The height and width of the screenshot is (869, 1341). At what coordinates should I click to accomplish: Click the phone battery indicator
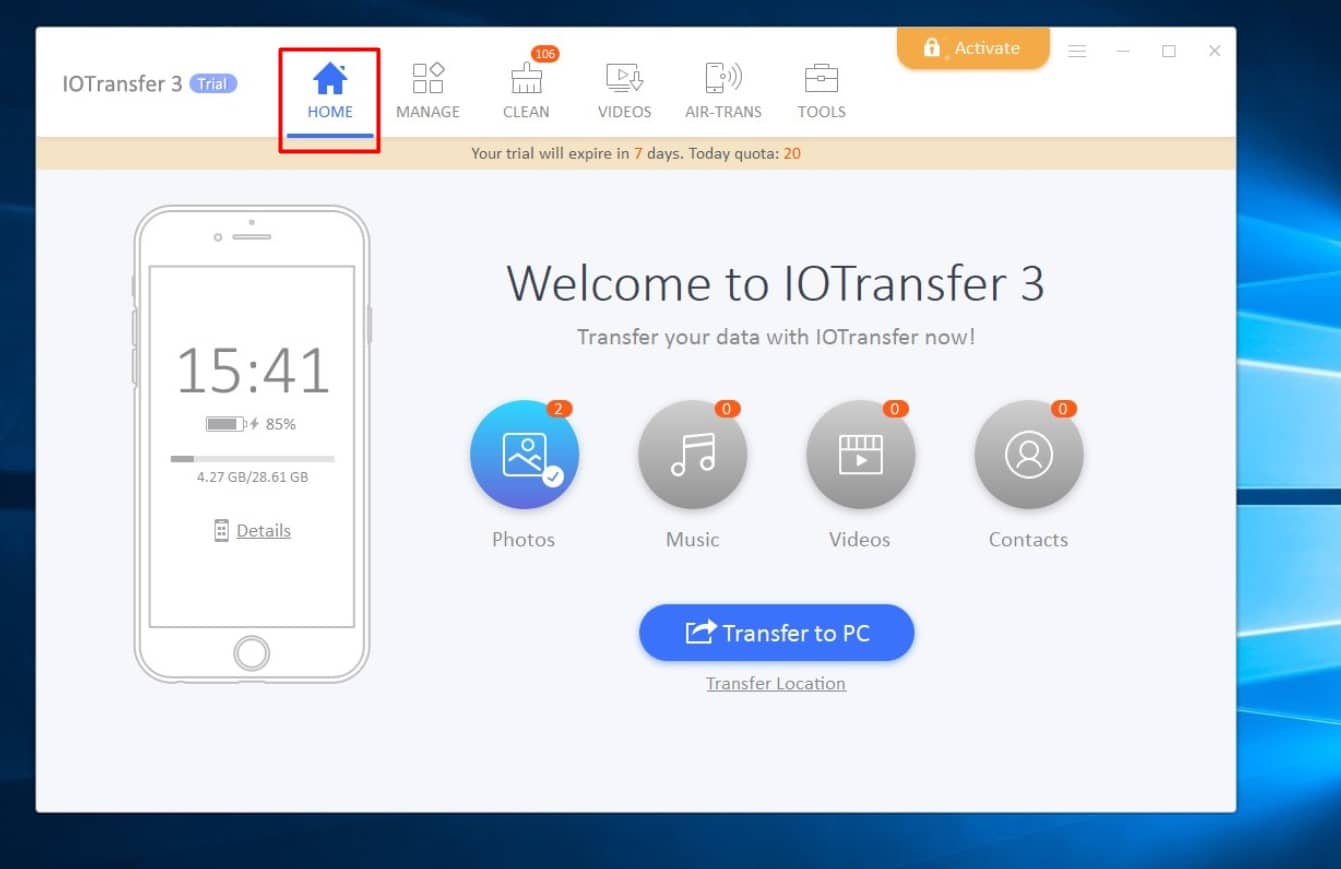click(x=225, y=424)
